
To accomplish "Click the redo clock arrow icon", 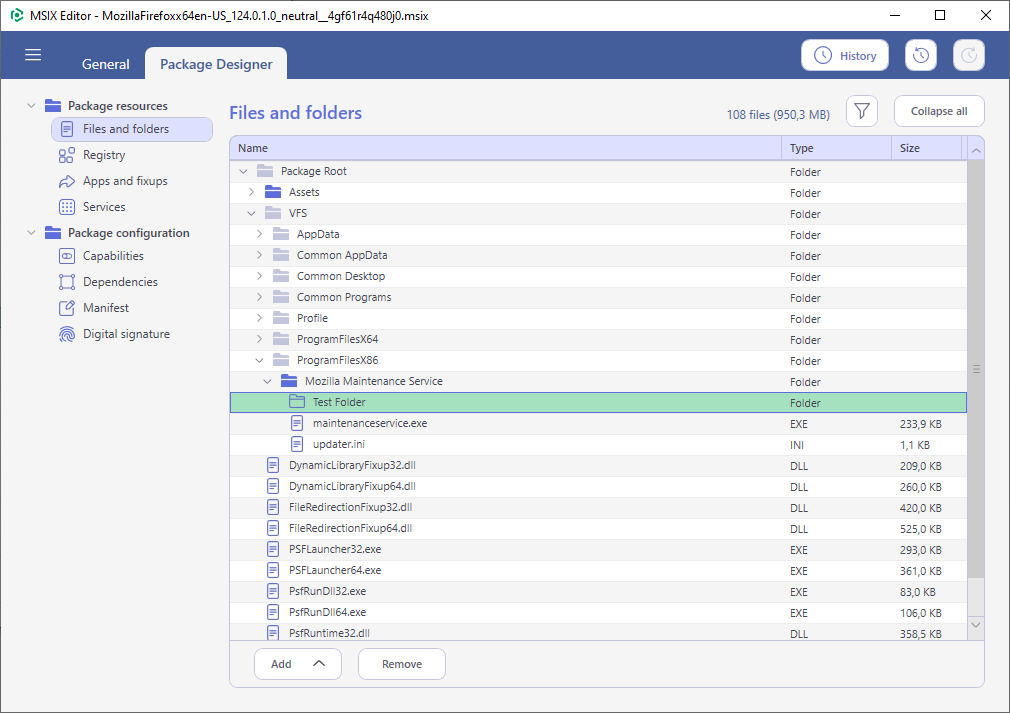I will coord(969,55).
